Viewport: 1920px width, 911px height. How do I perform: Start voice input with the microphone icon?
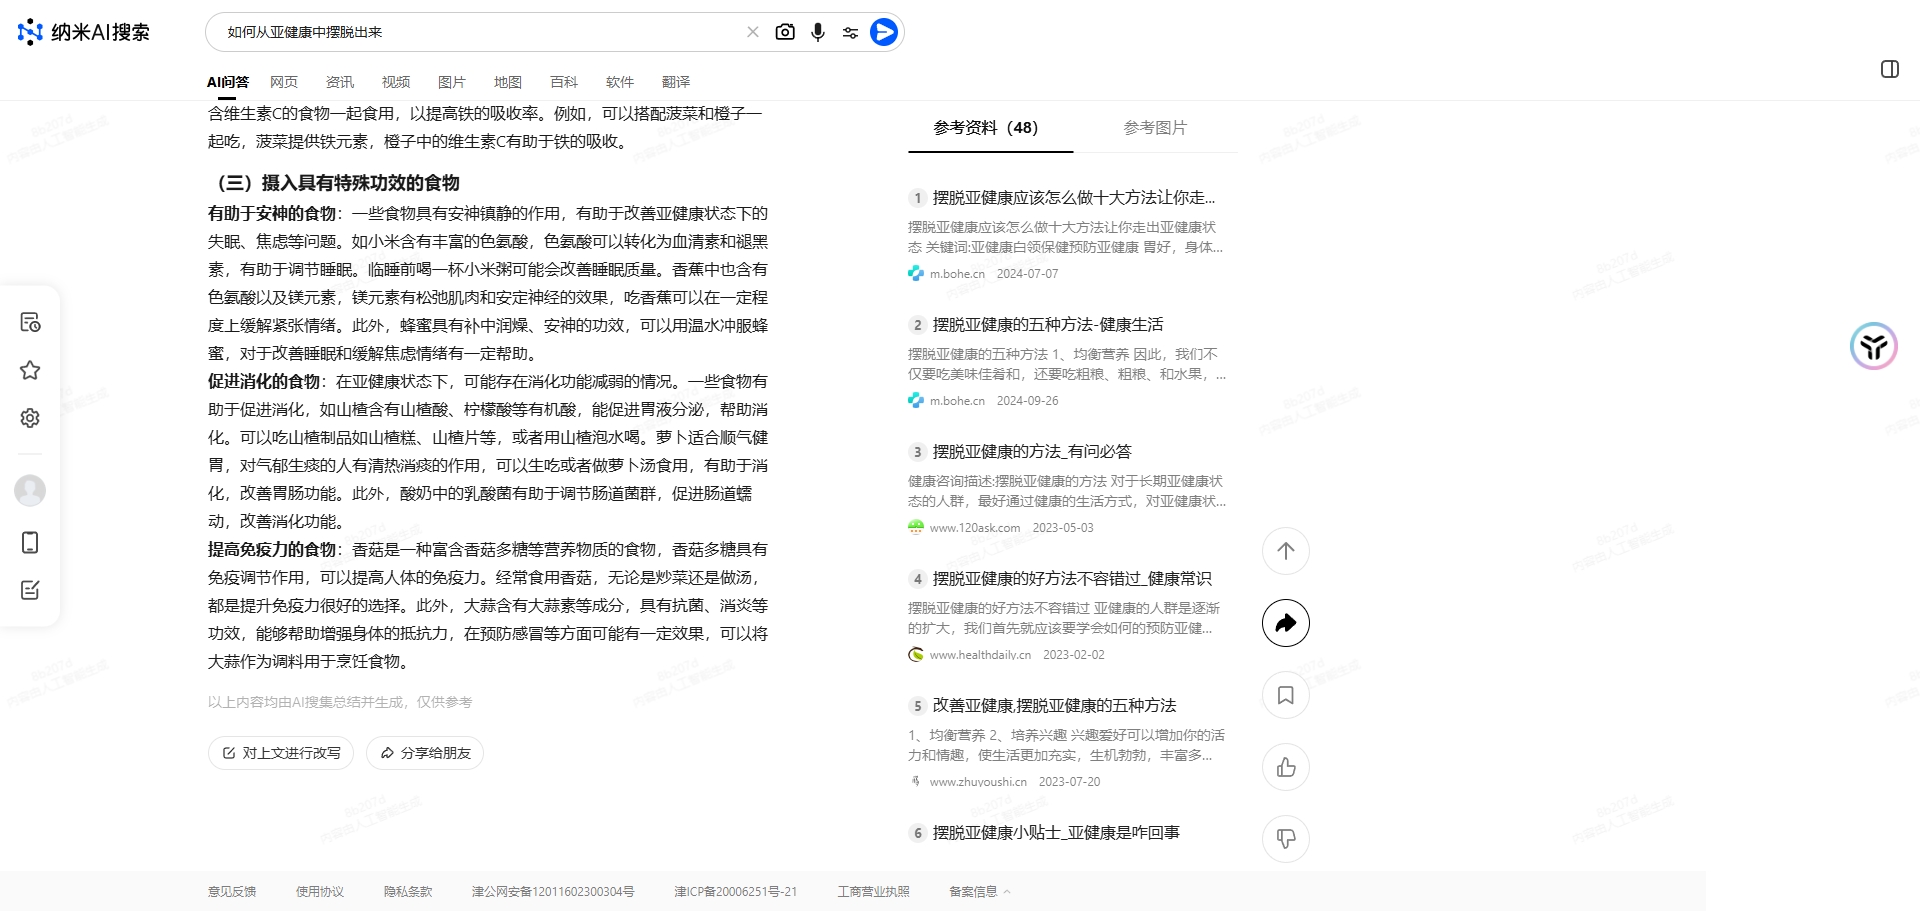click(x=818, y=31)
